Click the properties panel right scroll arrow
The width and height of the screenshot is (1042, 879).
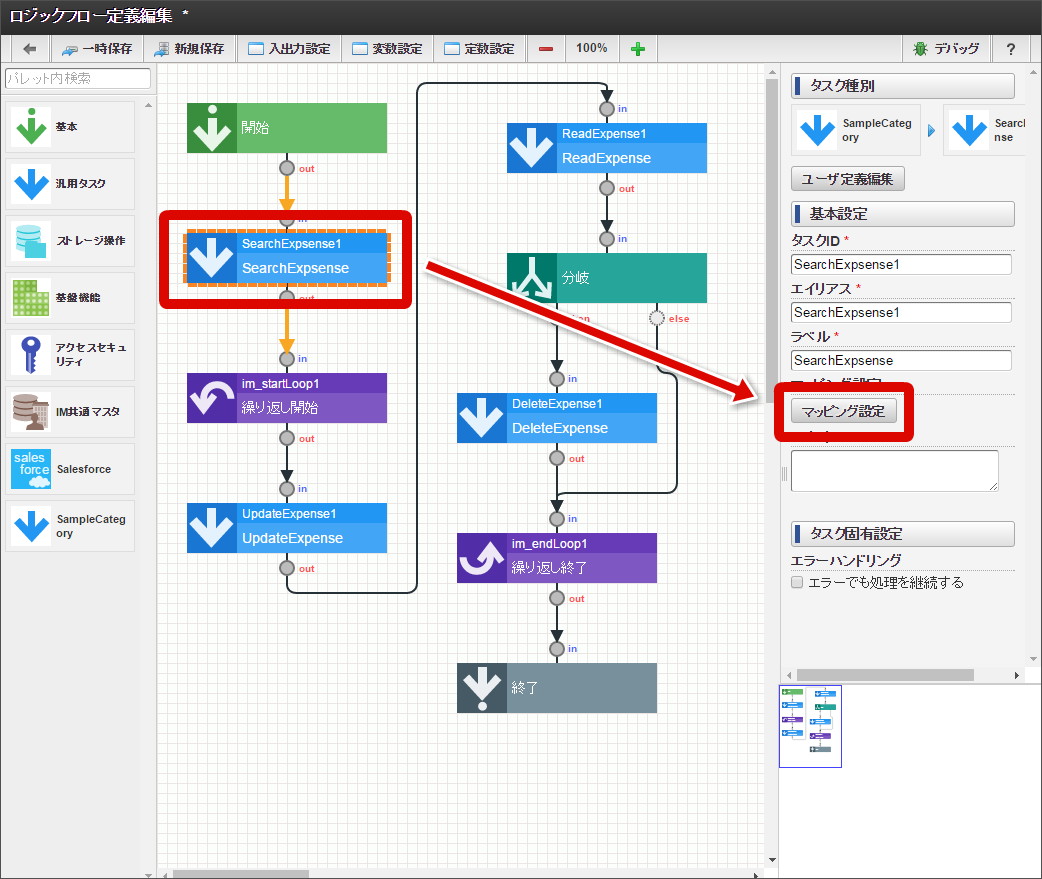tap(1016, 675)
